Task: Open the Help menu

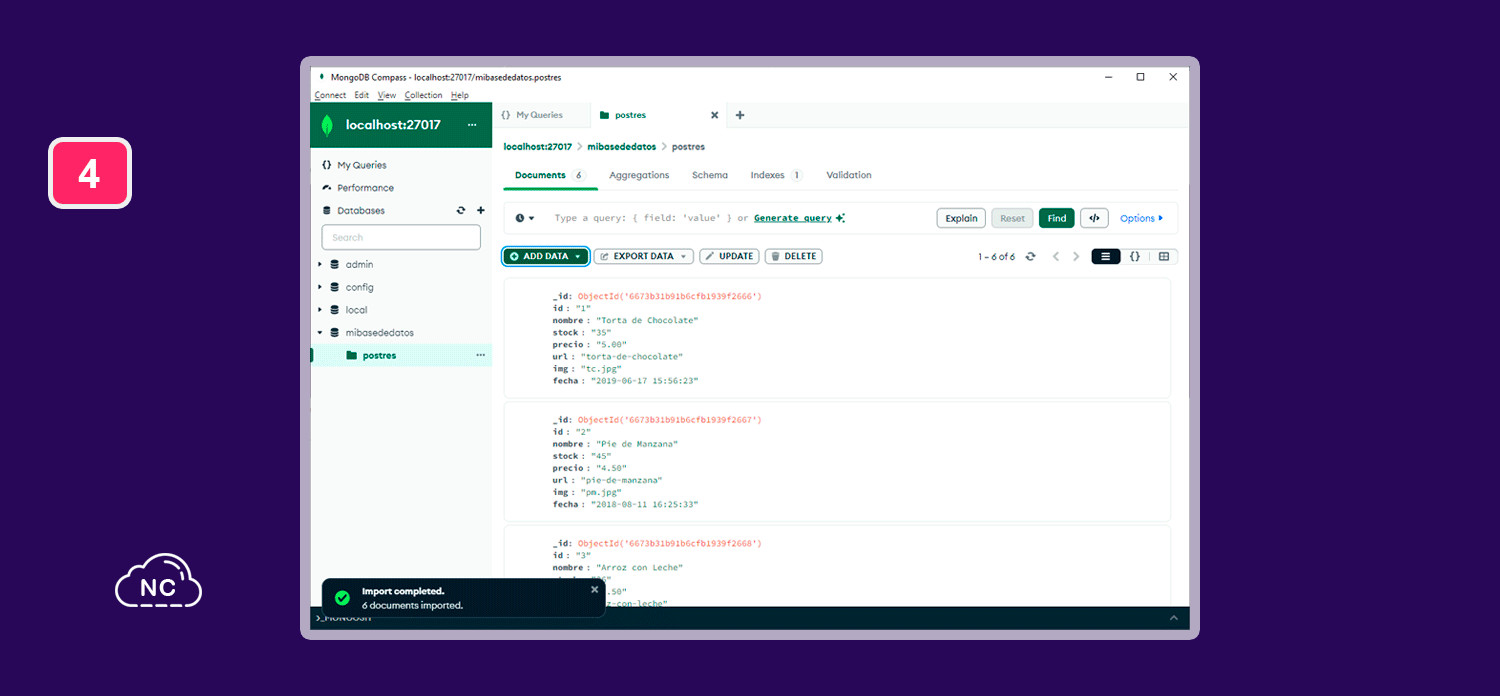Action: (460, 95)
